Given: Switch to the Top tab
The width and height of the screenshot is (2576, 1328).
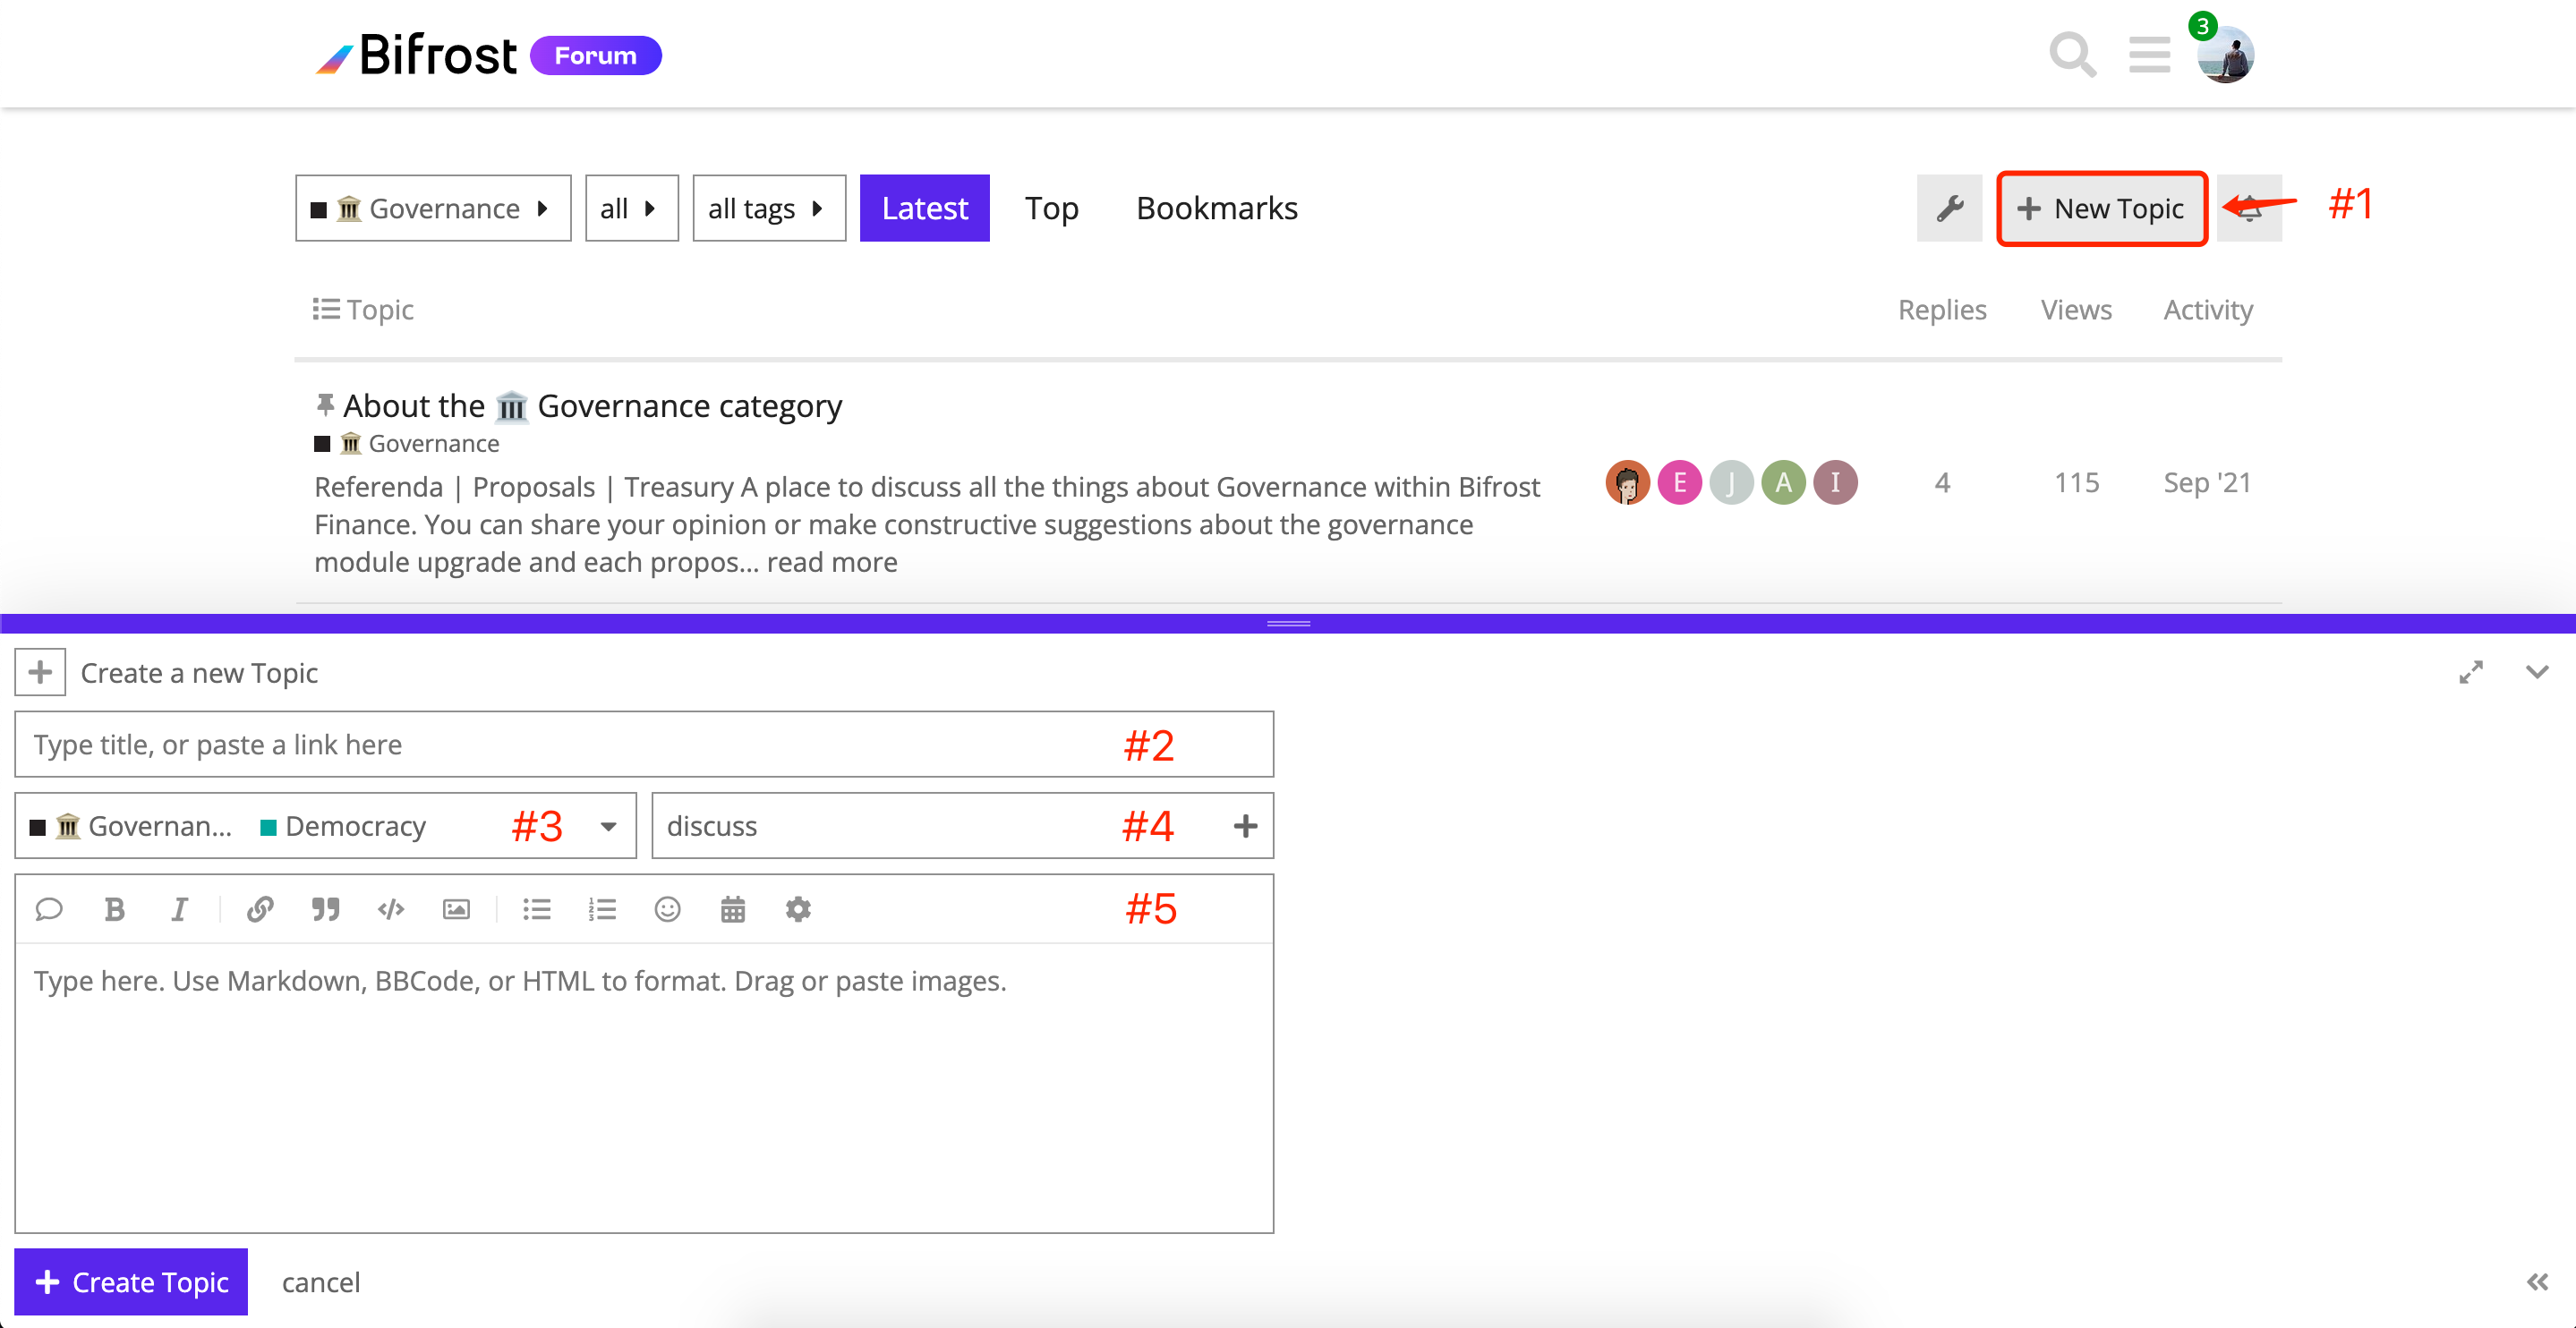Looking at the screenshot, I should (x=1051, y=208).
